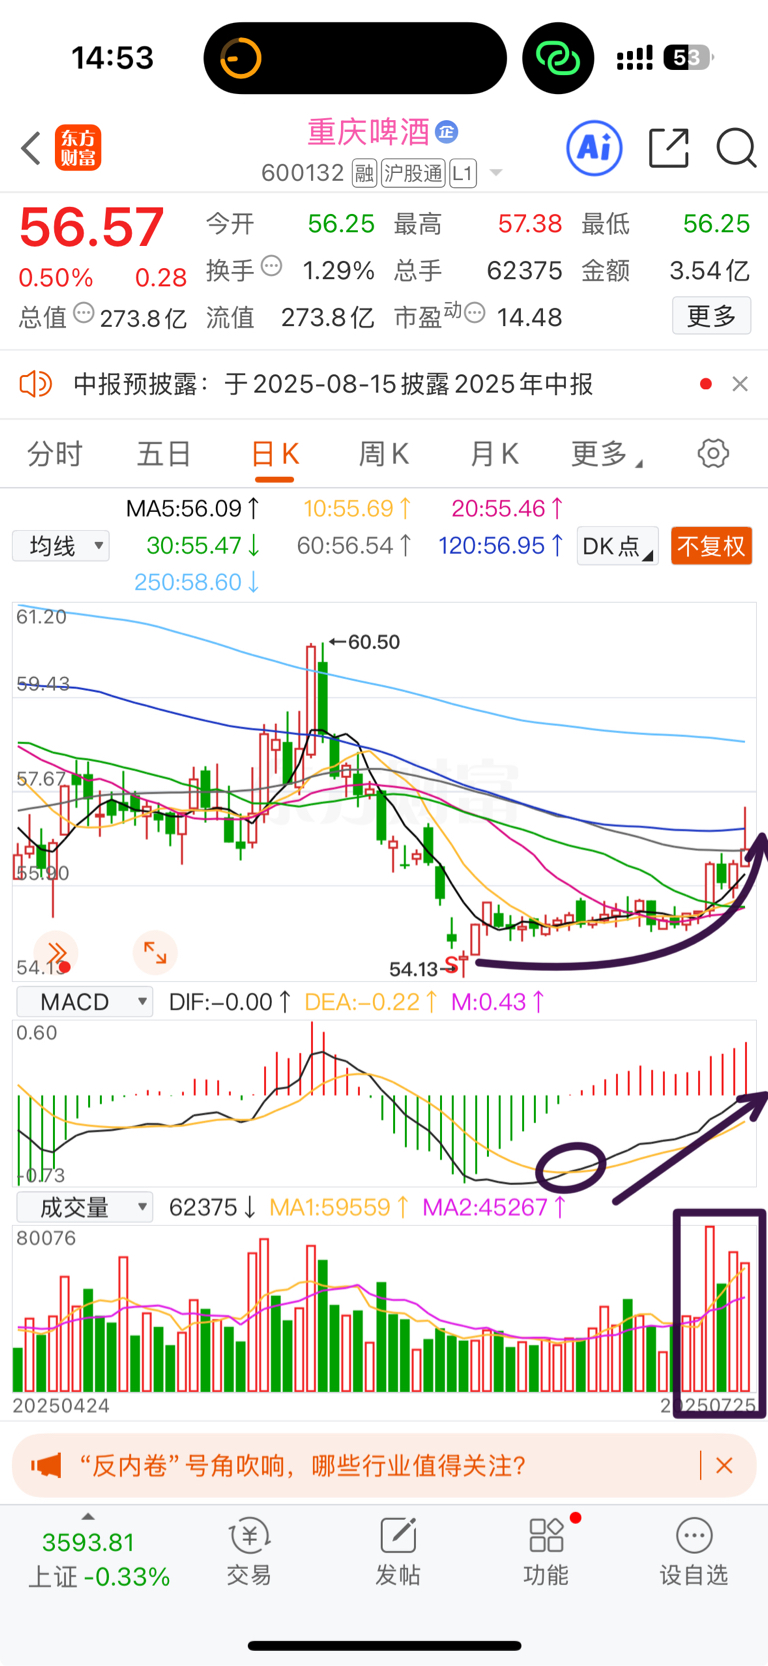Close the 反内卷 promotion banner
This screenshot has width=768, height=1666.
[724, 1466]
